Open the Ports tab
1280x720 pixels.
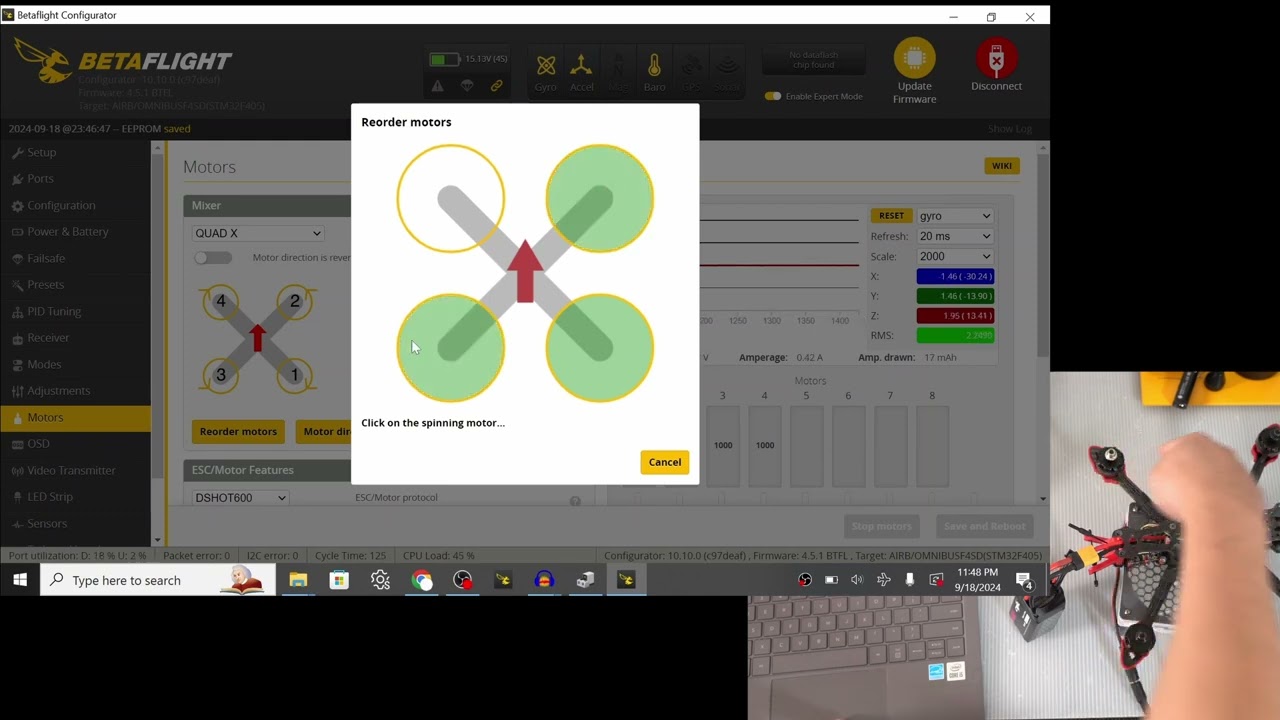point(75,179)
